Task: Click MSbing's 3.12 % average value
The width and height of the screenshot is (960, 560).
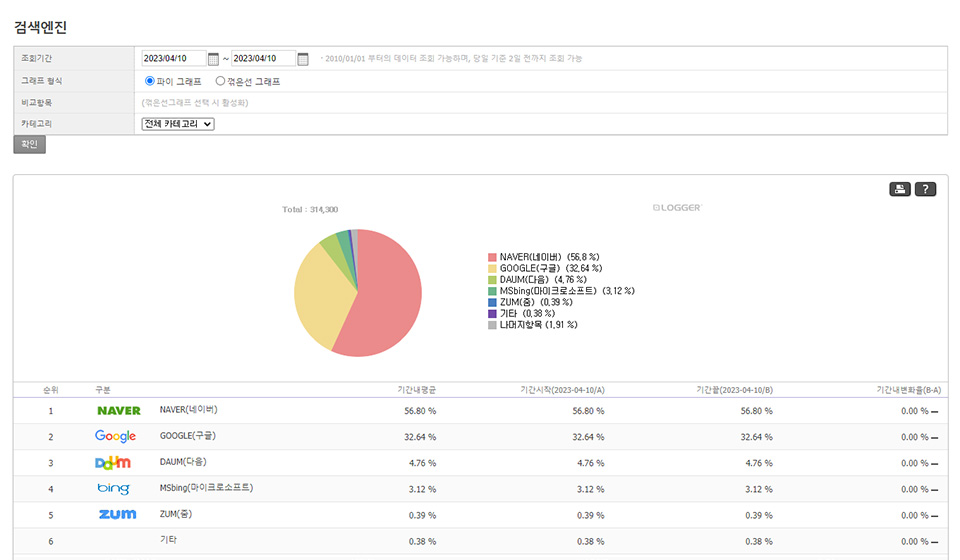Action: [x=422, y=489]
